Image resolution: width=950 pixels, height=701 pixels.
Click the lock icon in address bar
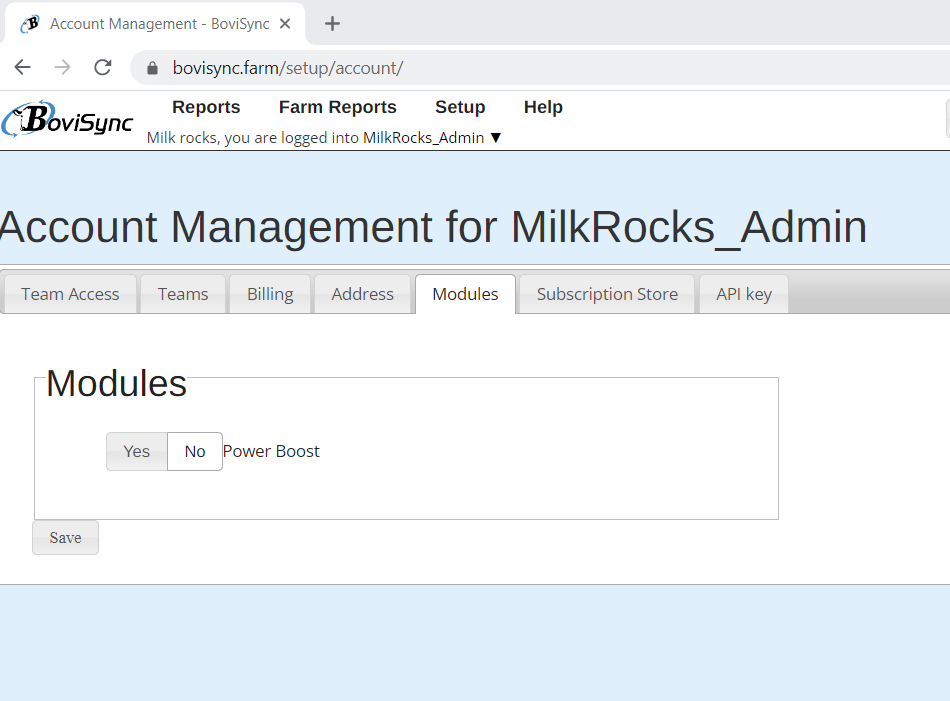pyautogui.click(x=153, y=68)
